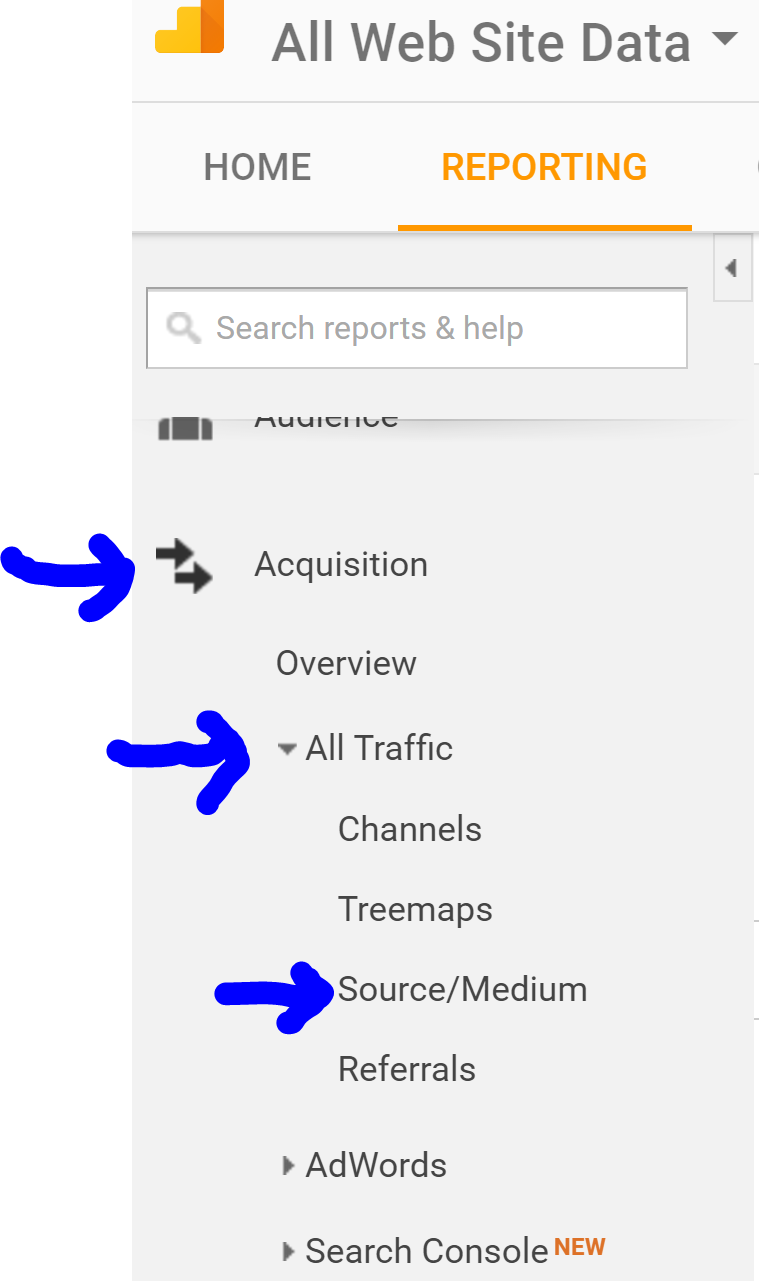The height and width of the screenshot is (1281, 759).
Task: Collapse the All Traffic section
Action: [288, 748]
